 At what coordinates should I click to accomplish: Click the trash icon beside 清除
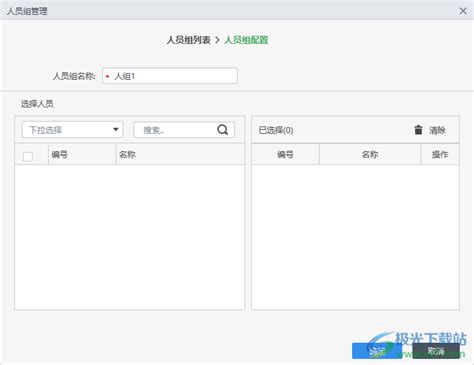click(418, 130)
